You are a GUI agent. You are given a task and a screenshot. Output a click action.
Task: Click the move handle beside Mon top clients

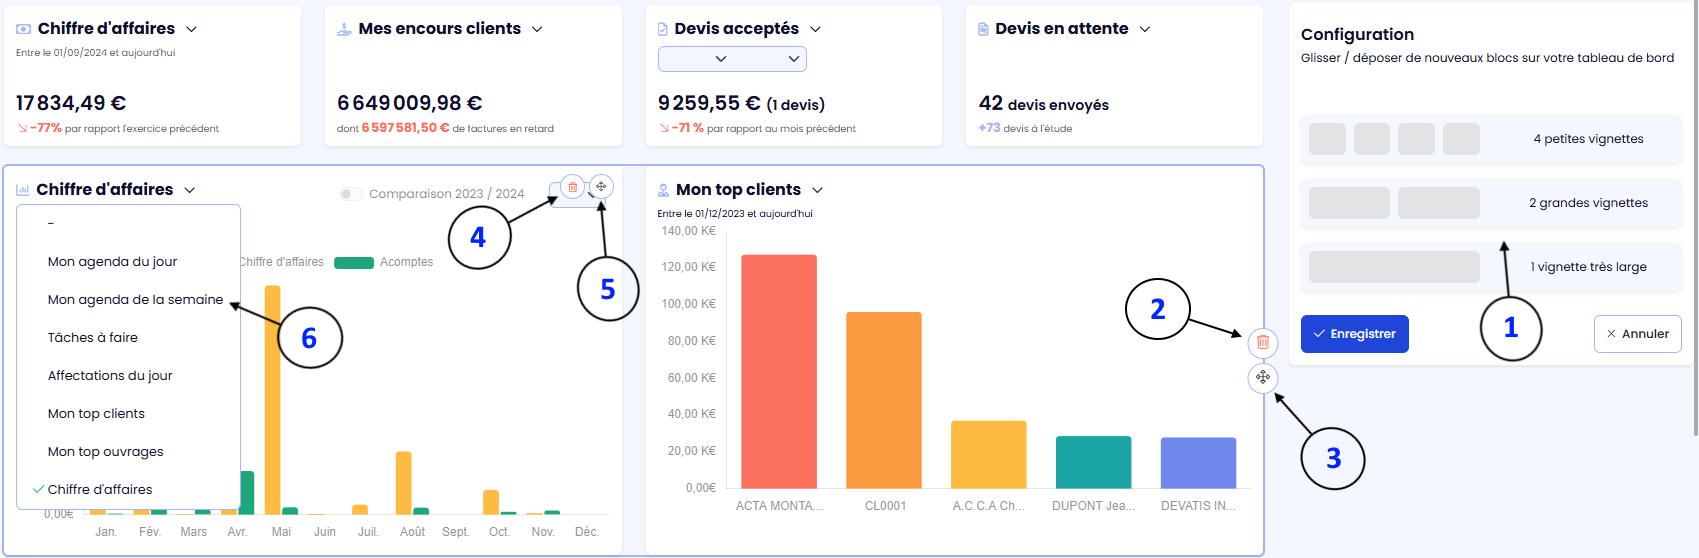1263,377
